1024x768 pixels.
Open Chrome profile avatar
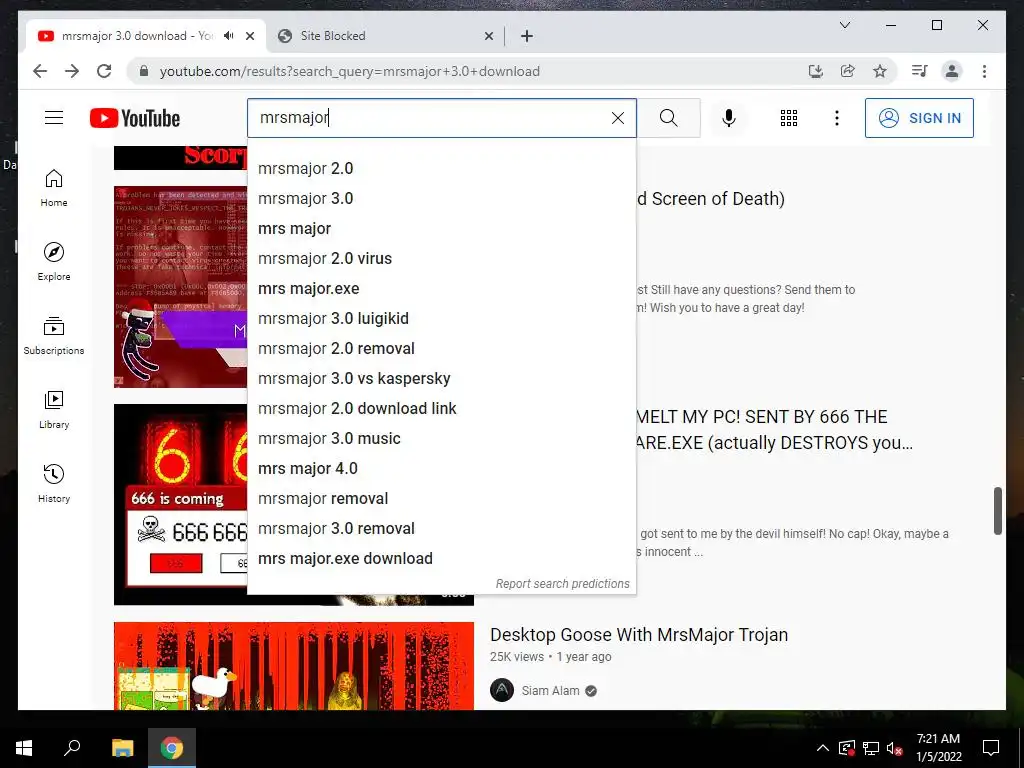pos(952,71)
